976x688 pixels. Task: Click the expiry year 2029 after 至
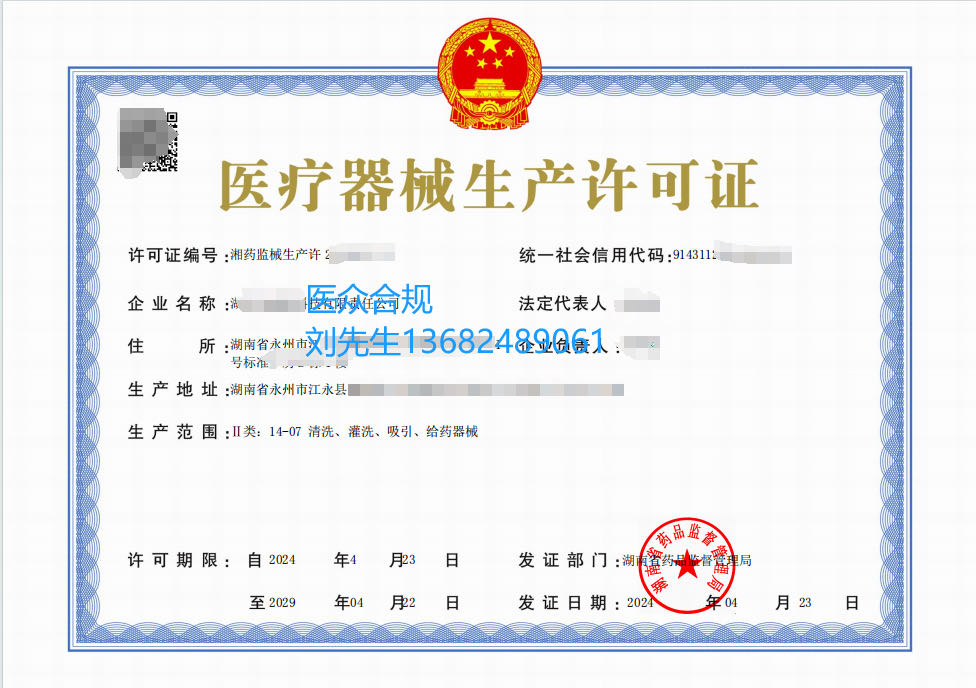click(x=282, y=603)
